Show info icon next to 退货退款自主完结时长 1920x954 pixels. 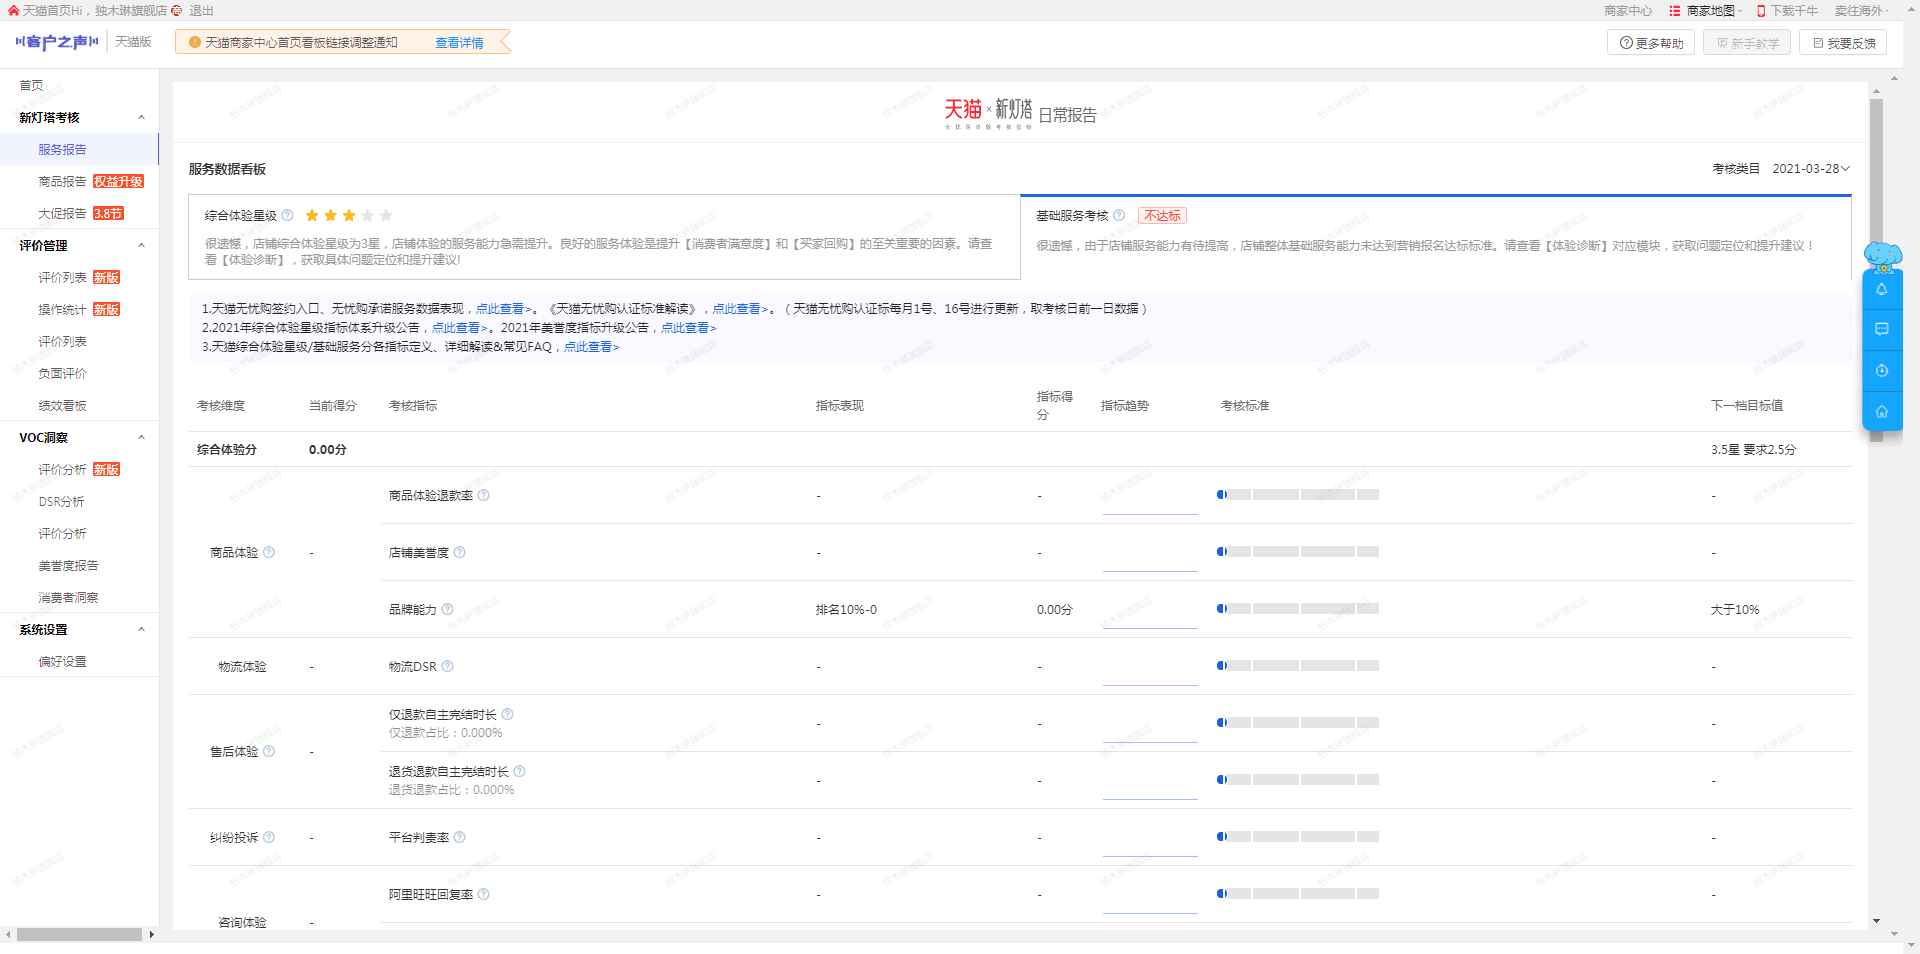coord(520,771)
